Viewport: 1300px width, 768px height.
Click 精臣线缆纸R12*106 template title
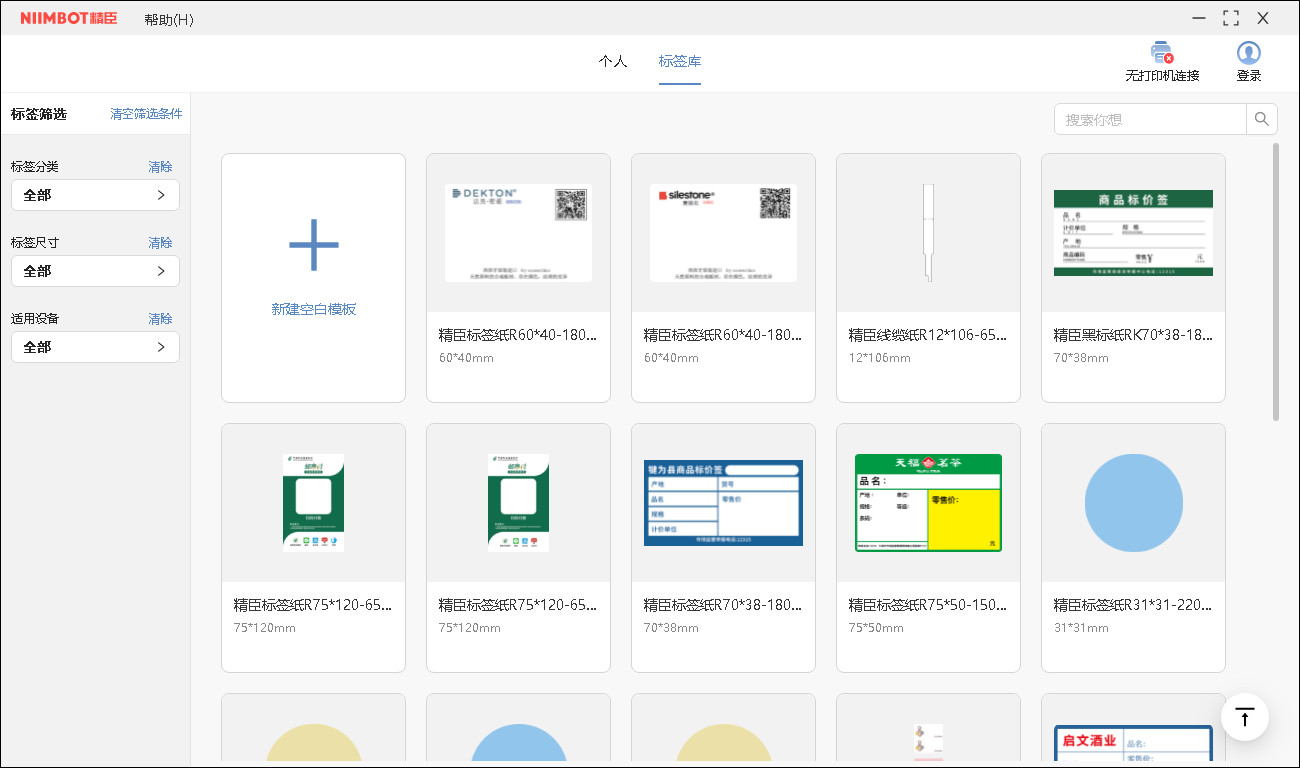[928, 335]
